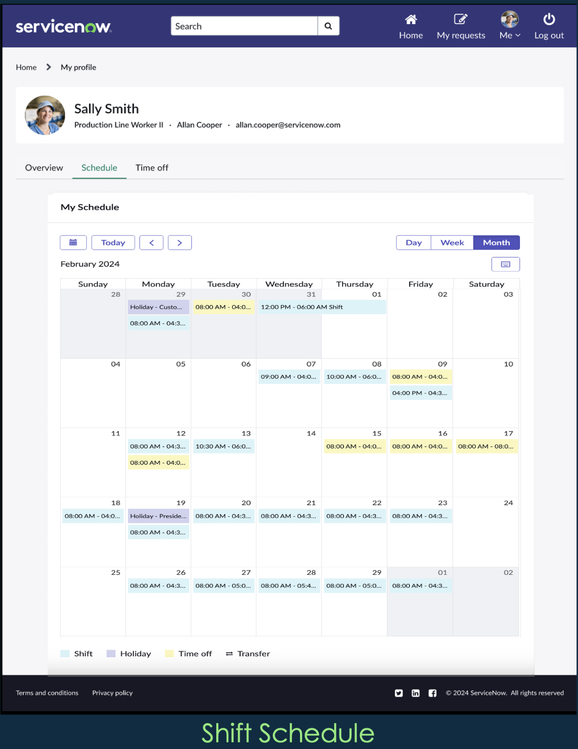Viewport: 578px width, 749px height.
Task: Click the search magnifier icon
Action: [328, 26]
